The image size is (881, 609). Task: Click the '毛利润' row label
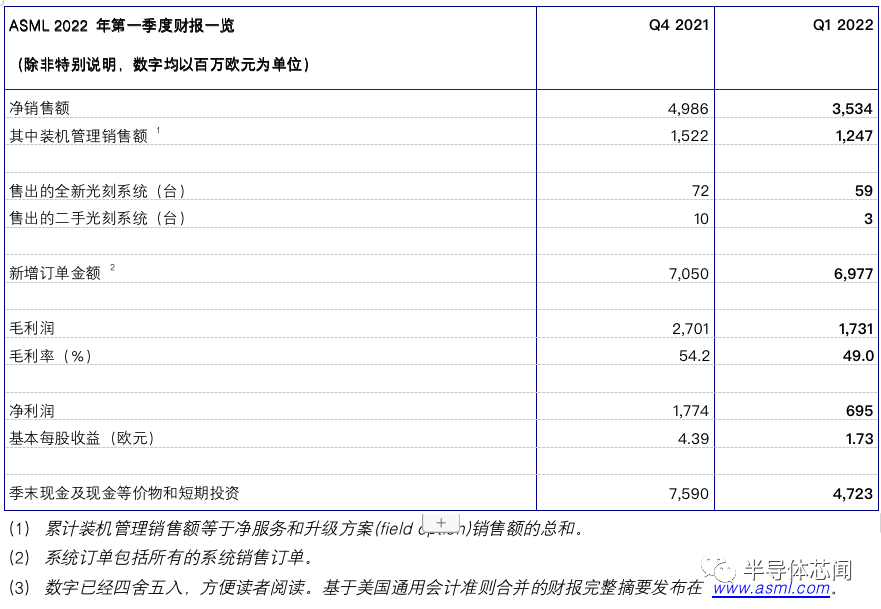tap(32, 328)
